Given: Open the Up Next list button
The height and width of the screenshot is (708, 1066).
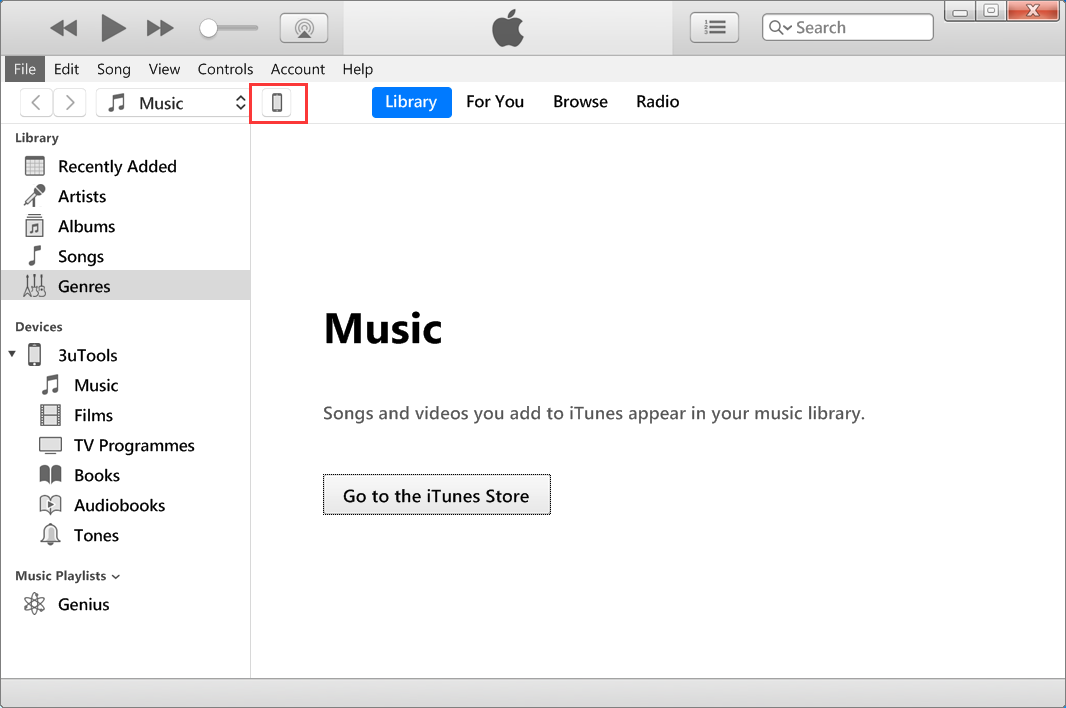Looking at the screenshot, I should 714,28.
